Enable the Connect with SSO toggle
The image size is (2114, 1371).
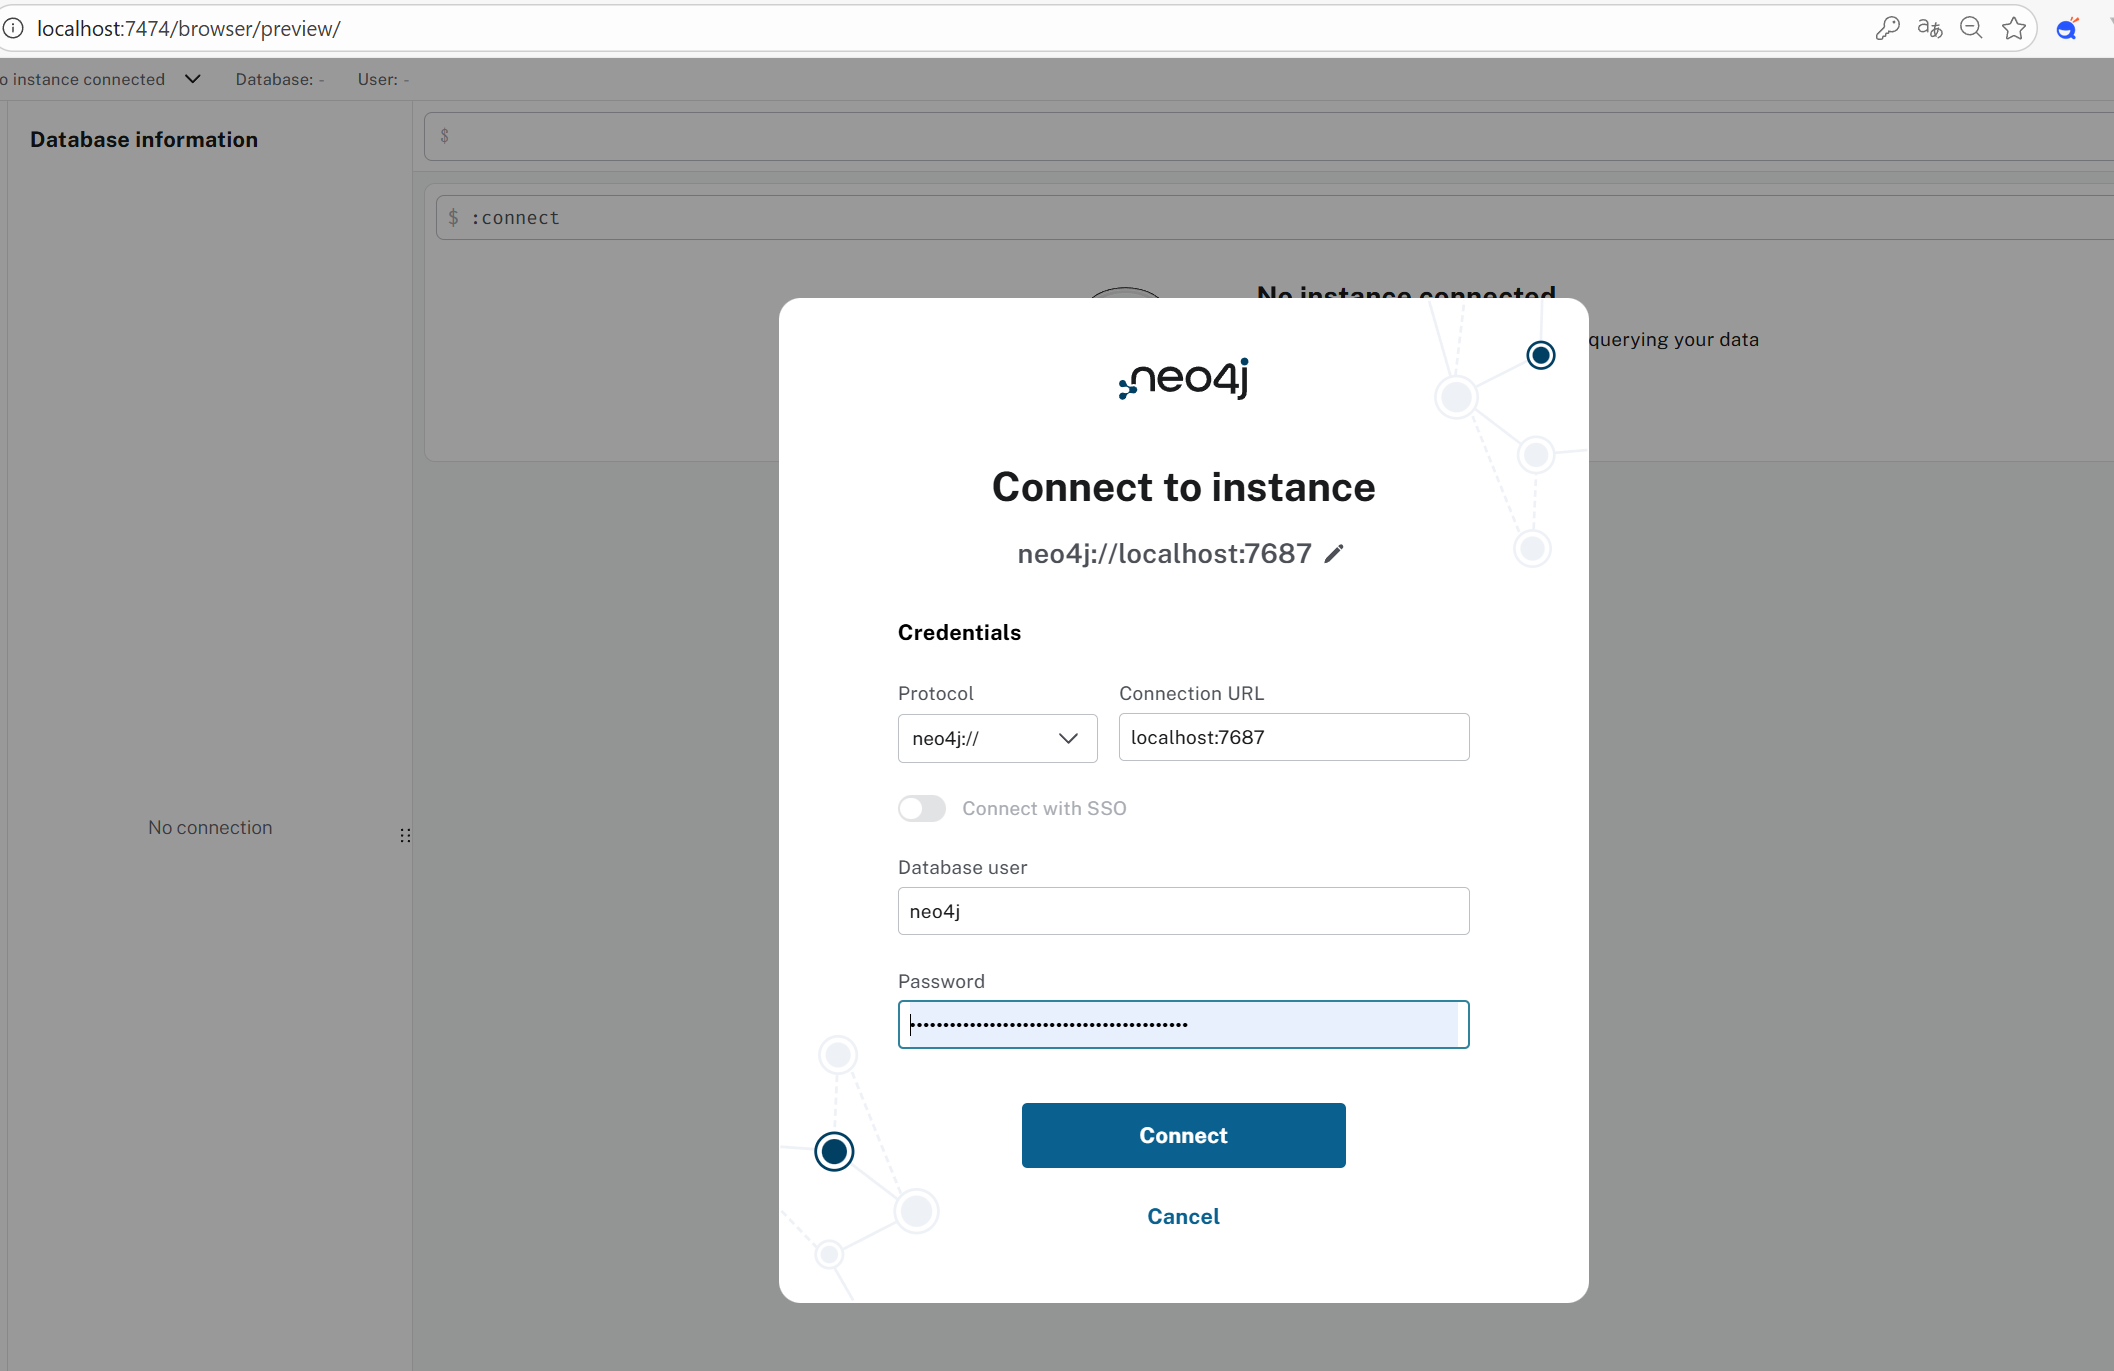[921, 808]
